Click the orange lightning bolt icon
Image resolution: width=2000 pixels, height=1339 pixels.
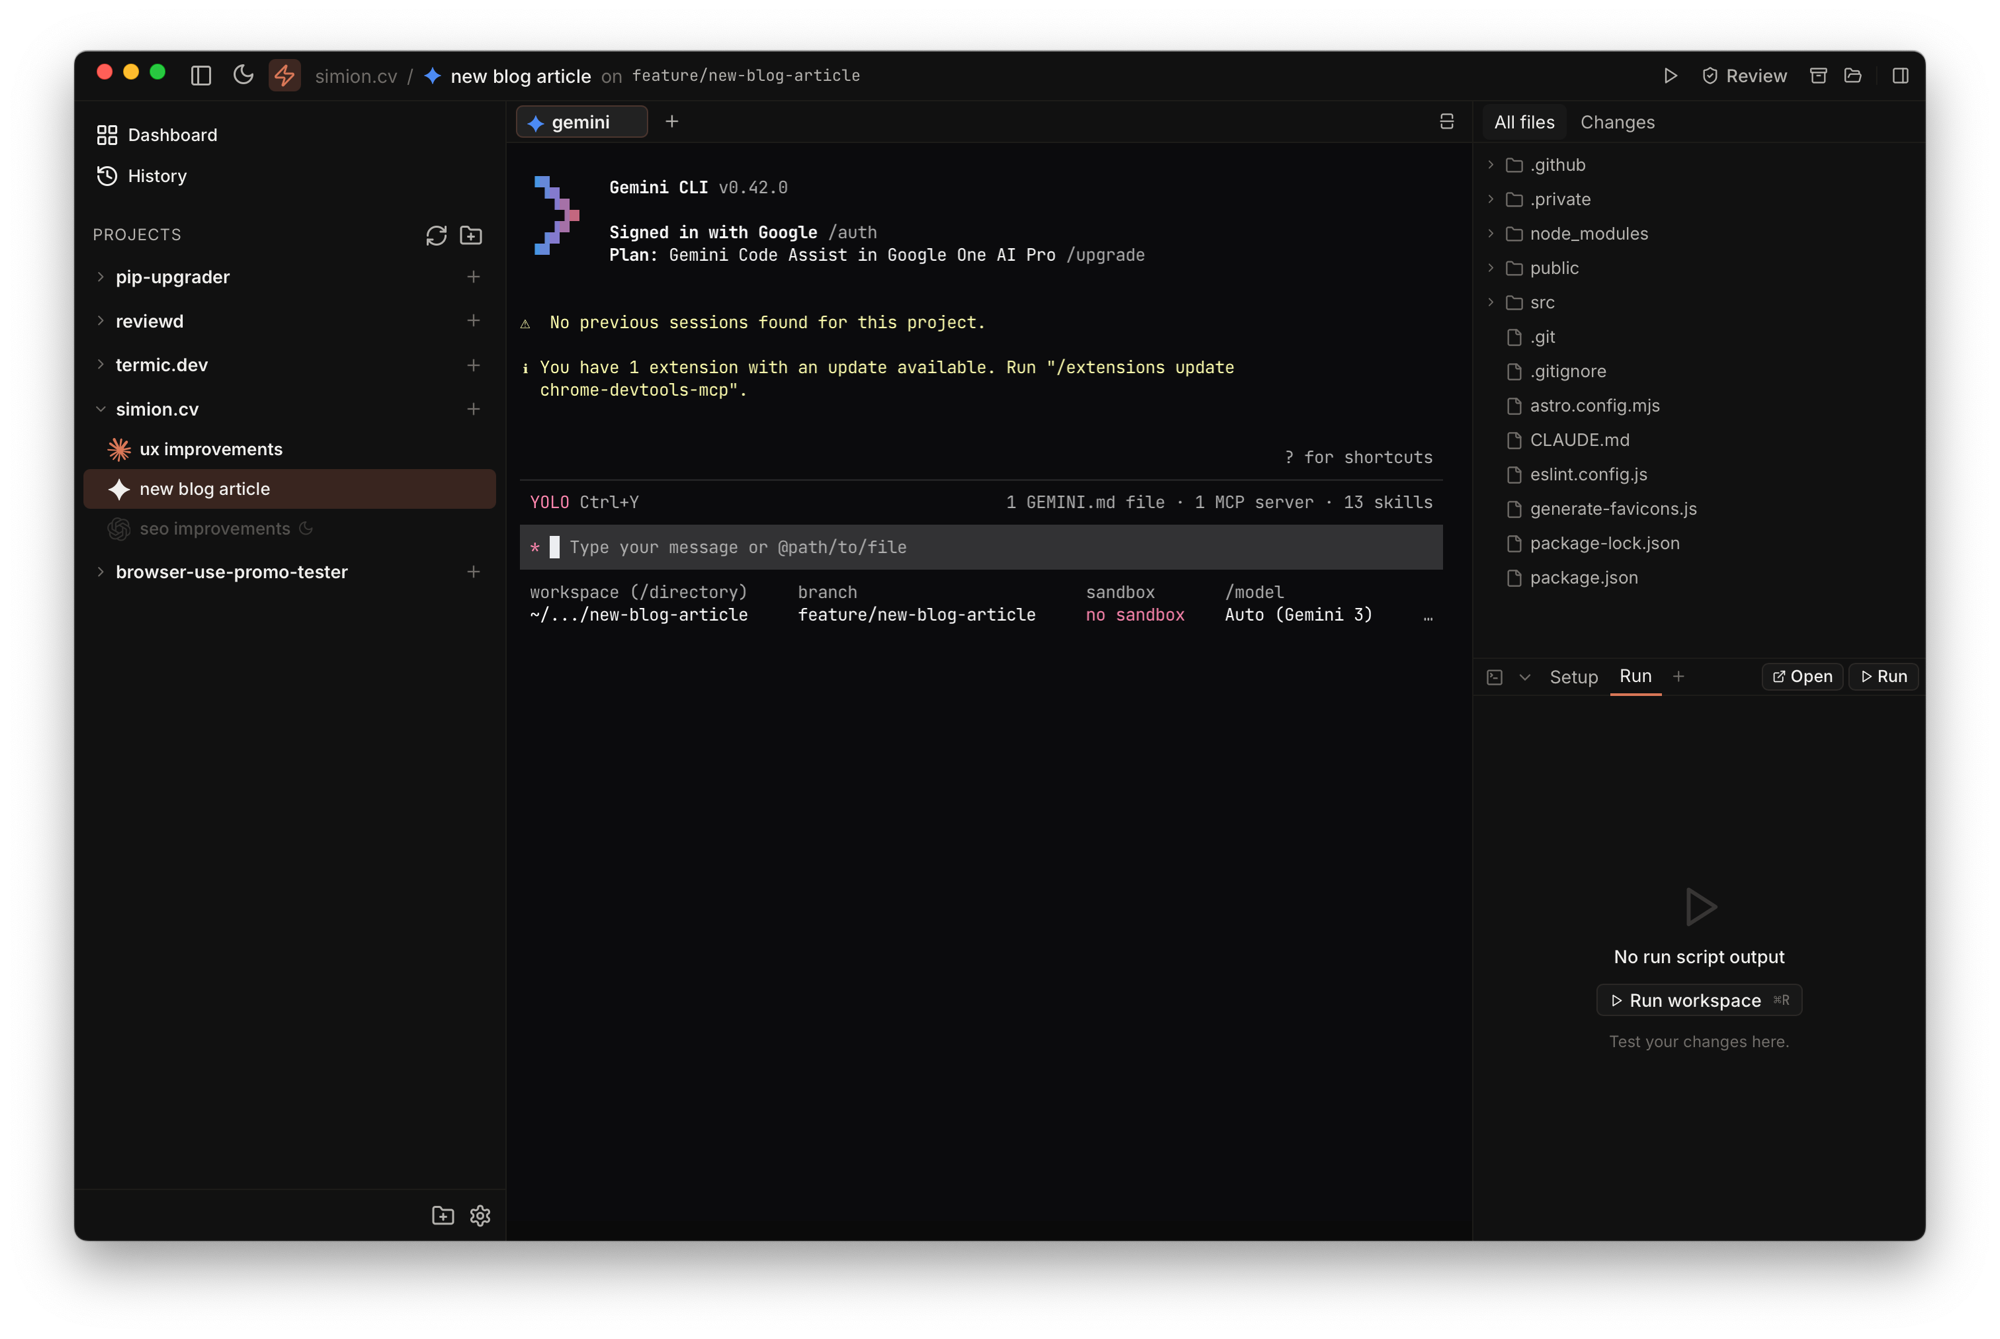tap(285, 75)
